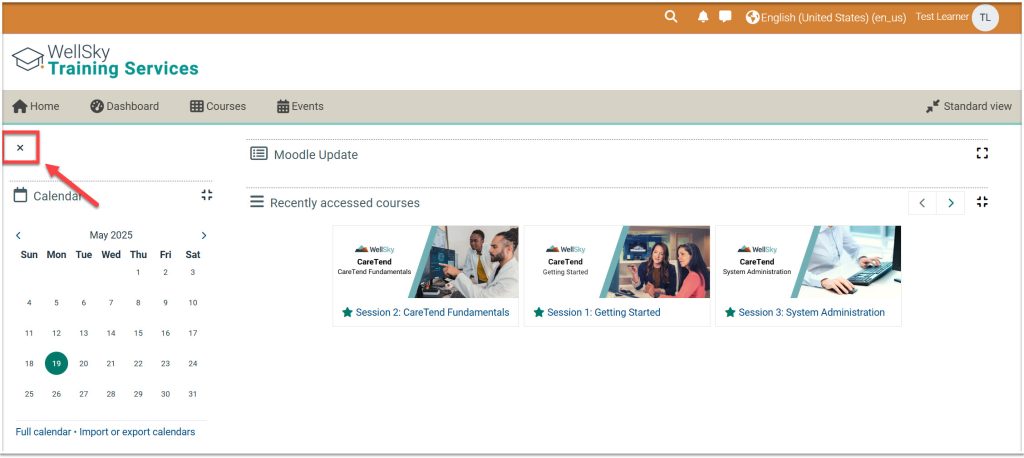Click the Calendar block icon
The width and height of the screenshot is (1024, 458).
20,195
